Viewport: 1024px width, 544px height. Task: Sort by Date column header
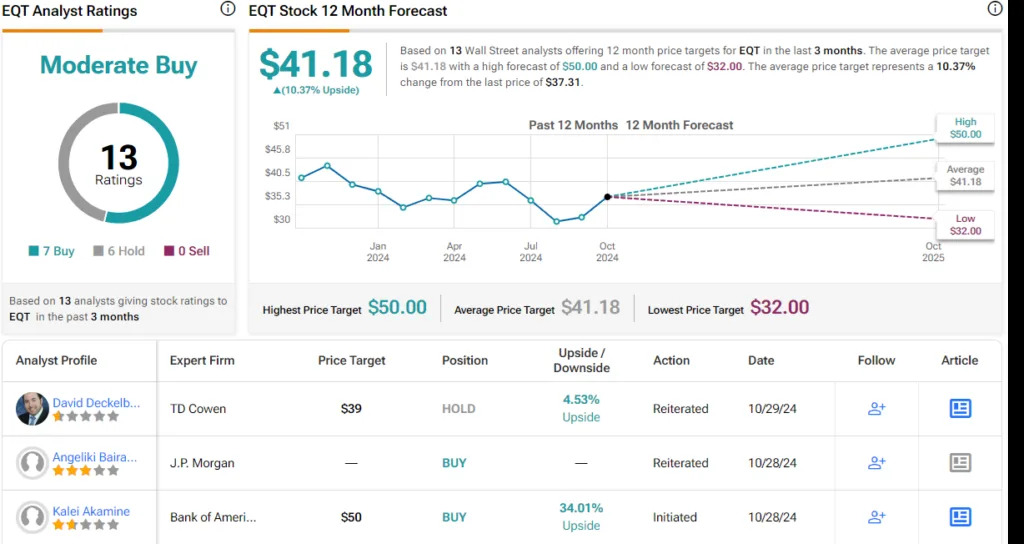tap(761, 360)
